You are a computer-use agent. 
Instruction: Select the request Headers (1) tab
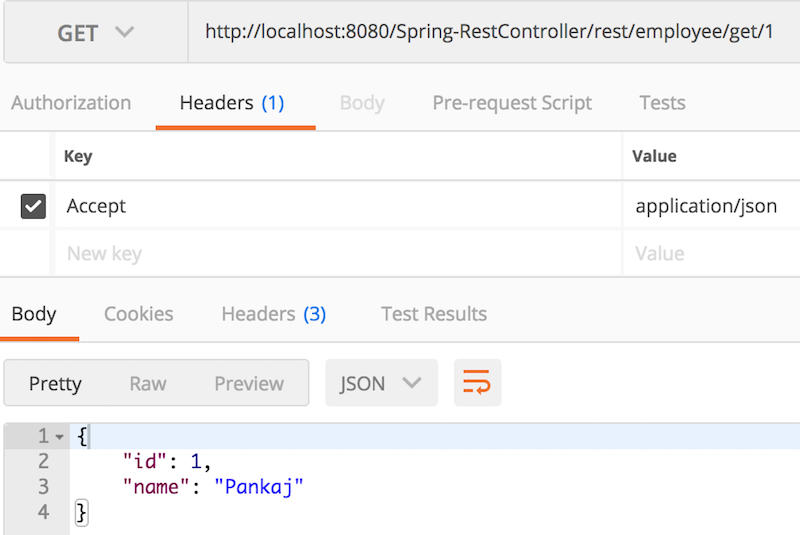232,103
